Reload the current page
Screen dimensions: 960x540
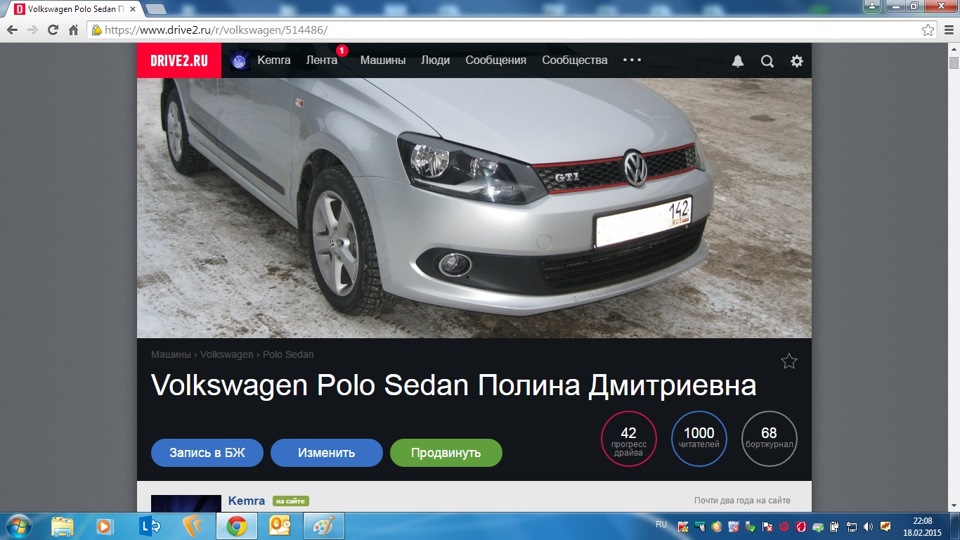pos(53,29)
